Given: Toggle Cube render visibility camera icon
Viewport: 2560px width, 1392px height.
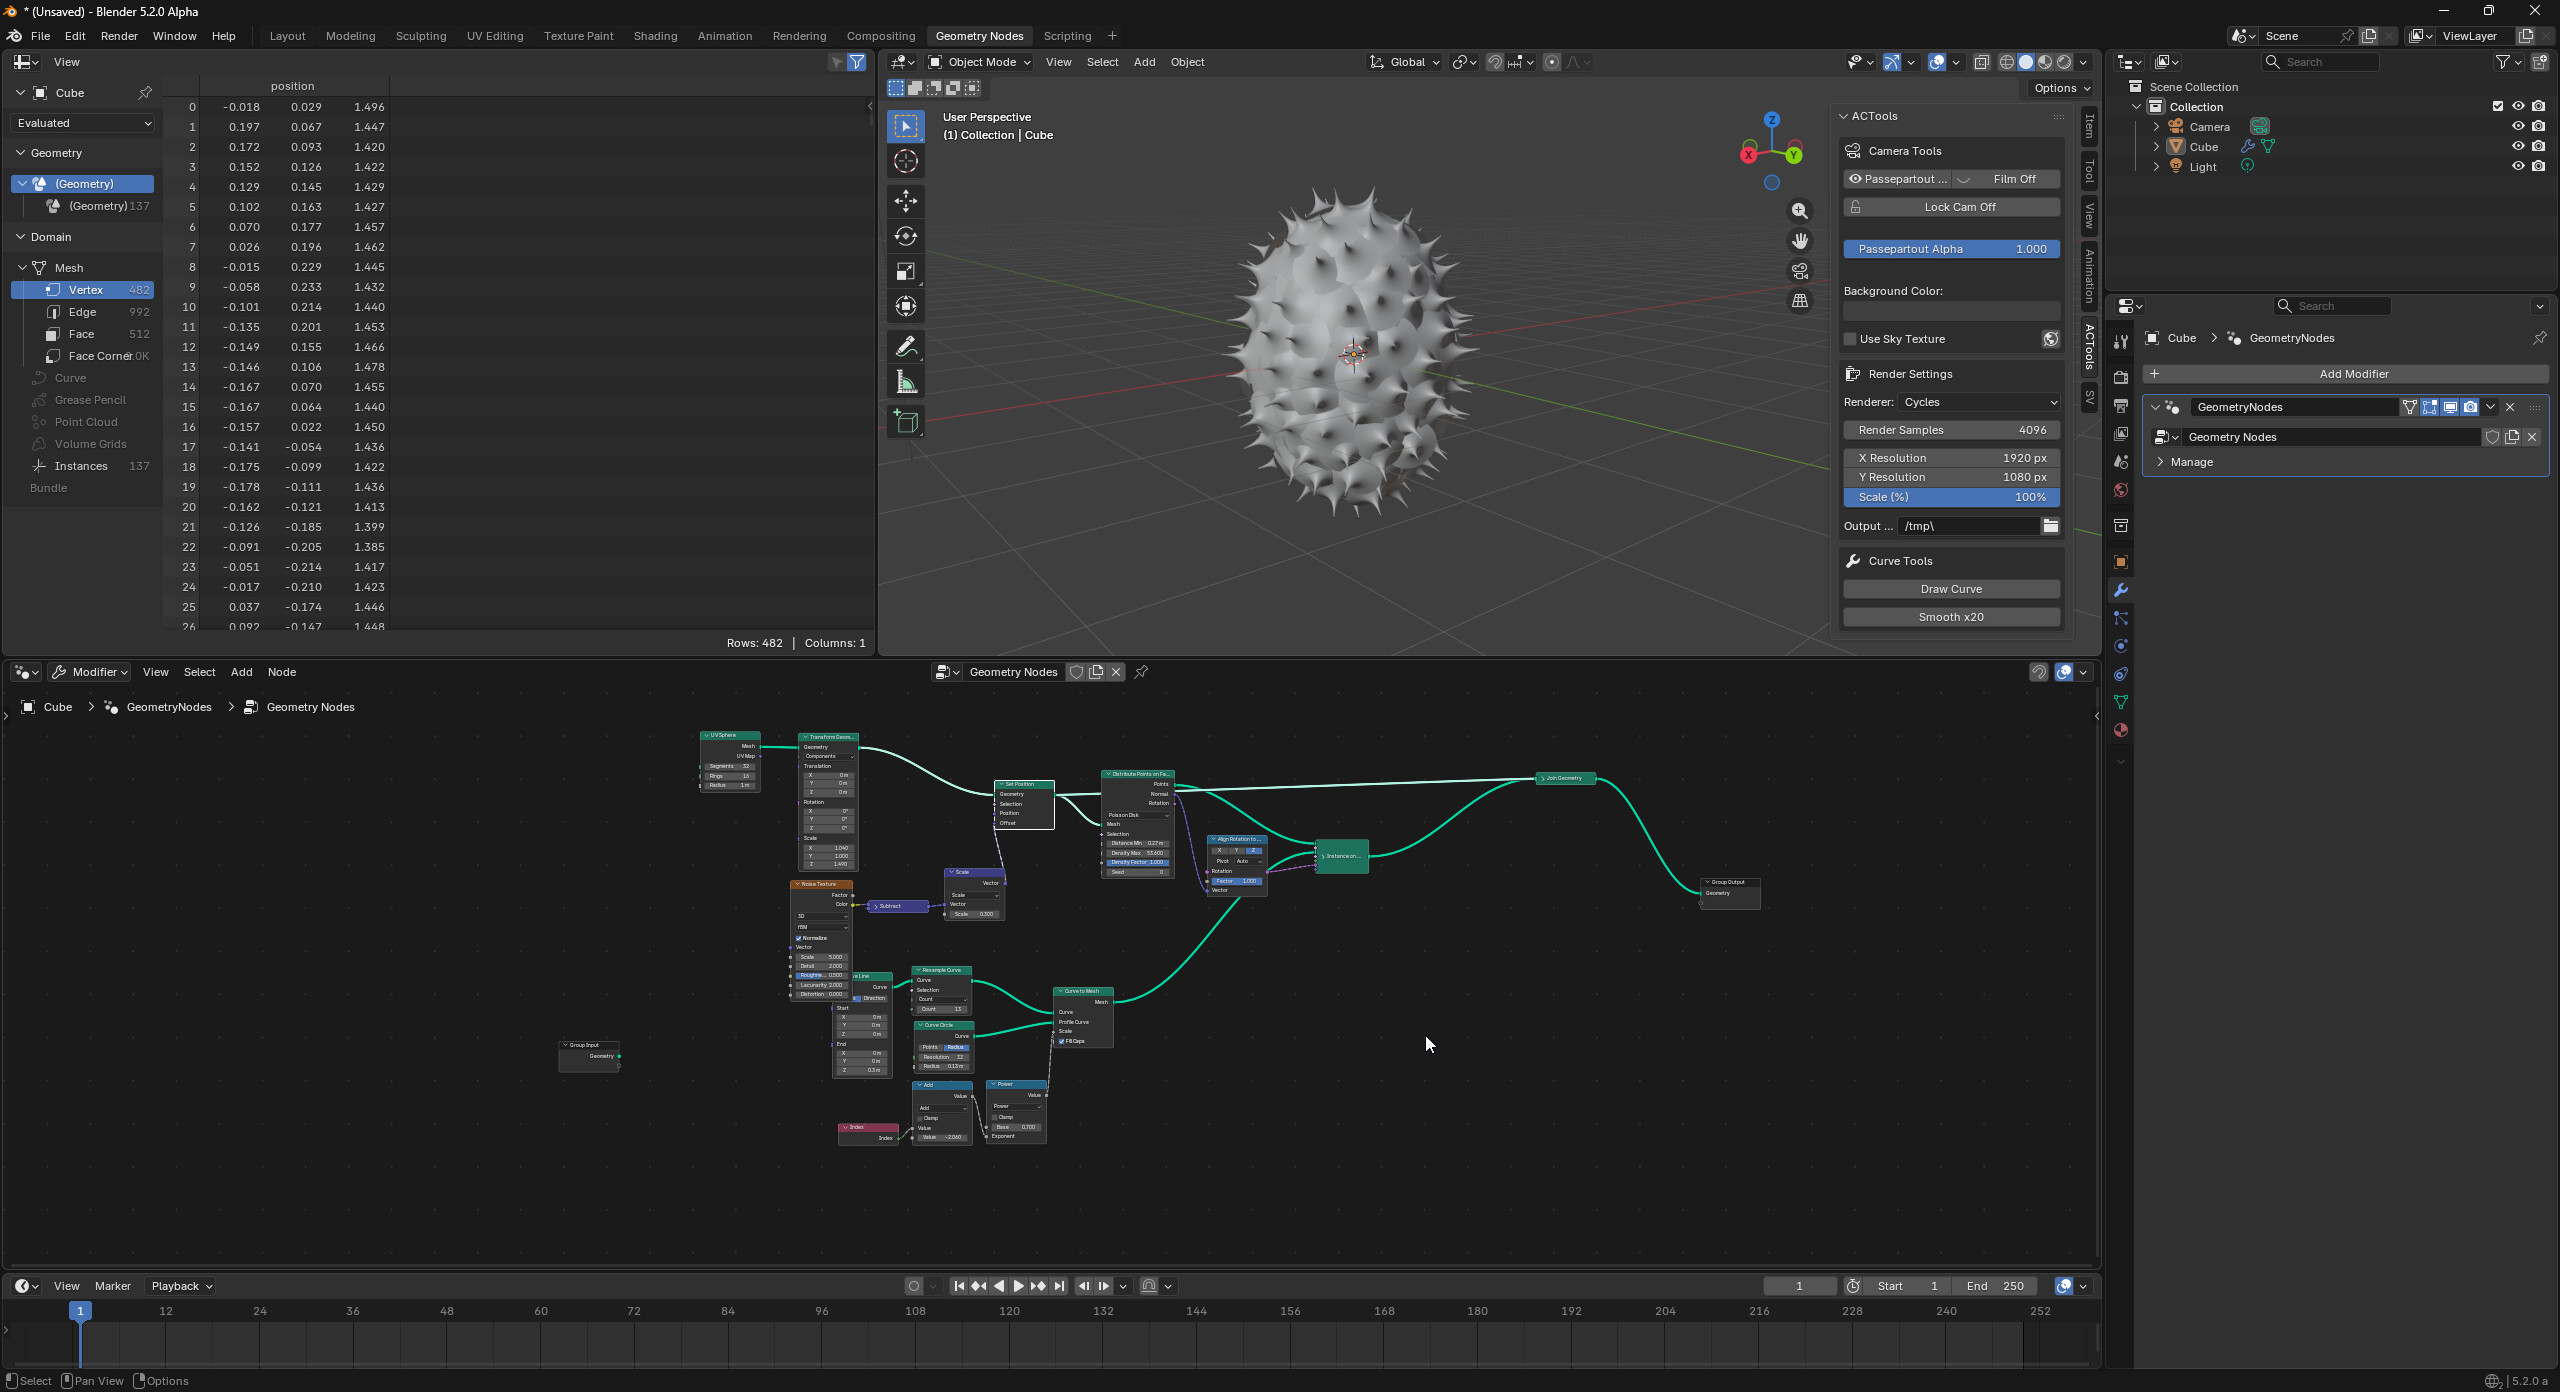Looking at the screenshot, I should point(2538,147).
